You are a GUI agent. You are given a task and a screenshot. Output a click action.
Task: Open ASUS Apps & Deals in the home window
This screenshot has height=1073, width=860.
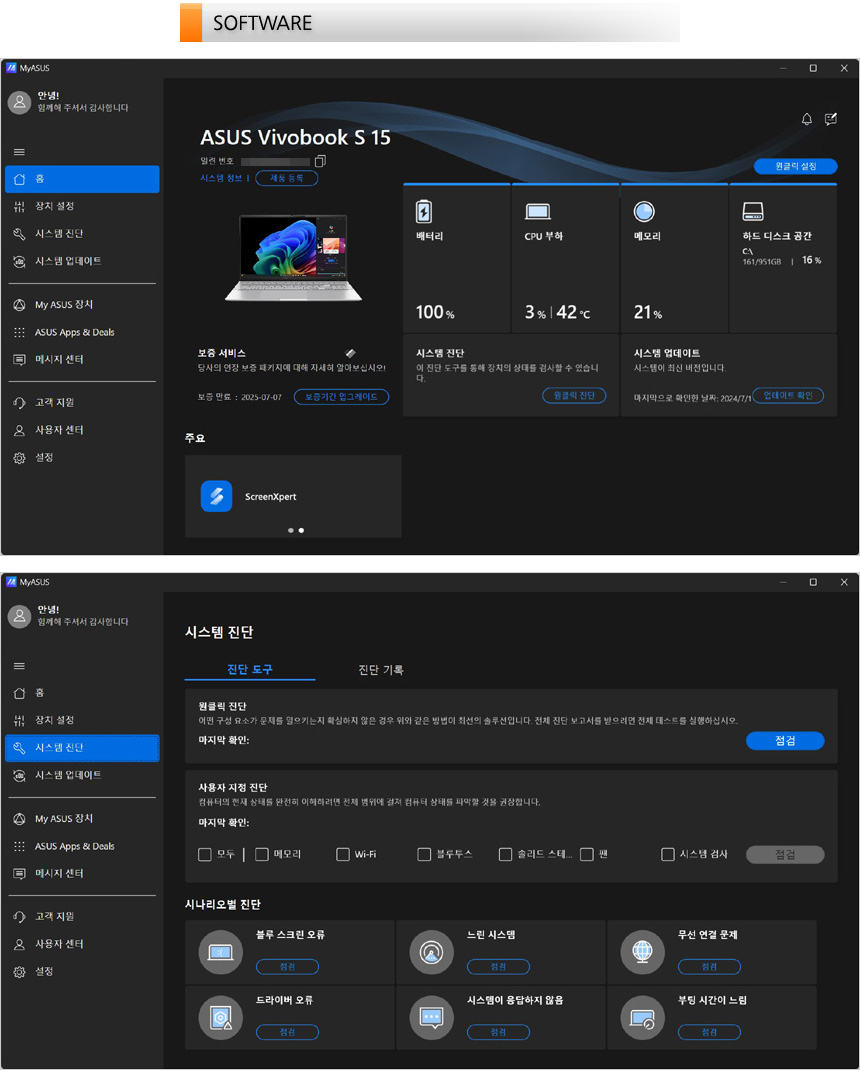(82, 333)
